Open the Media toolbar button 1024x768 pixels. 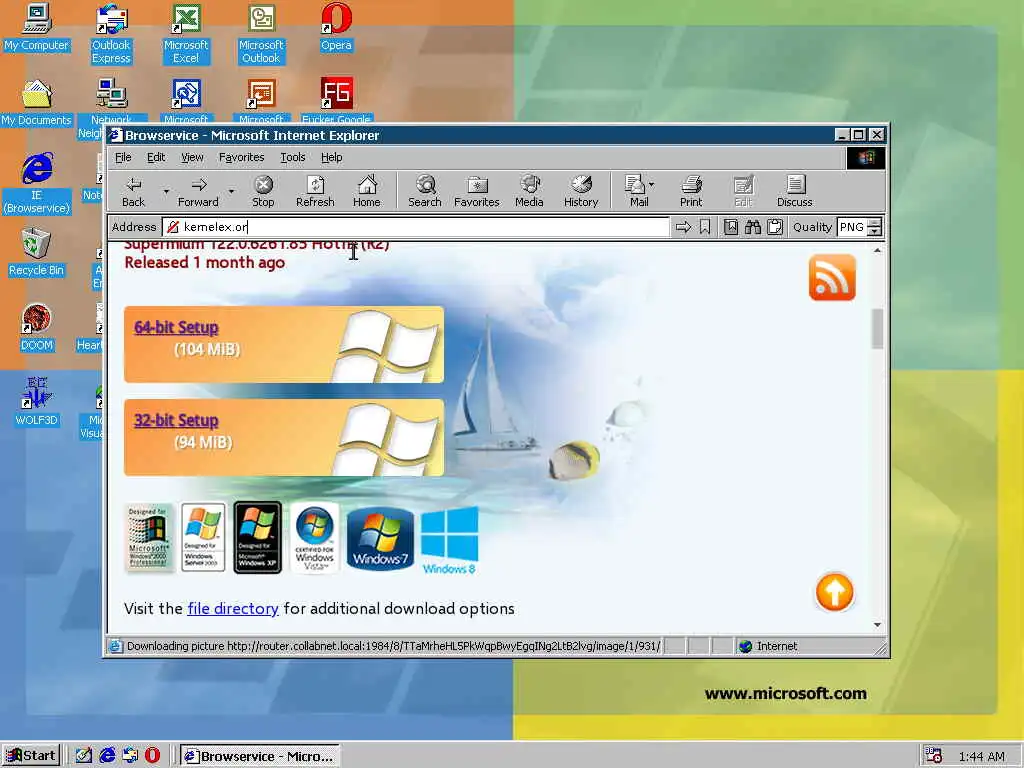point(529,191)
